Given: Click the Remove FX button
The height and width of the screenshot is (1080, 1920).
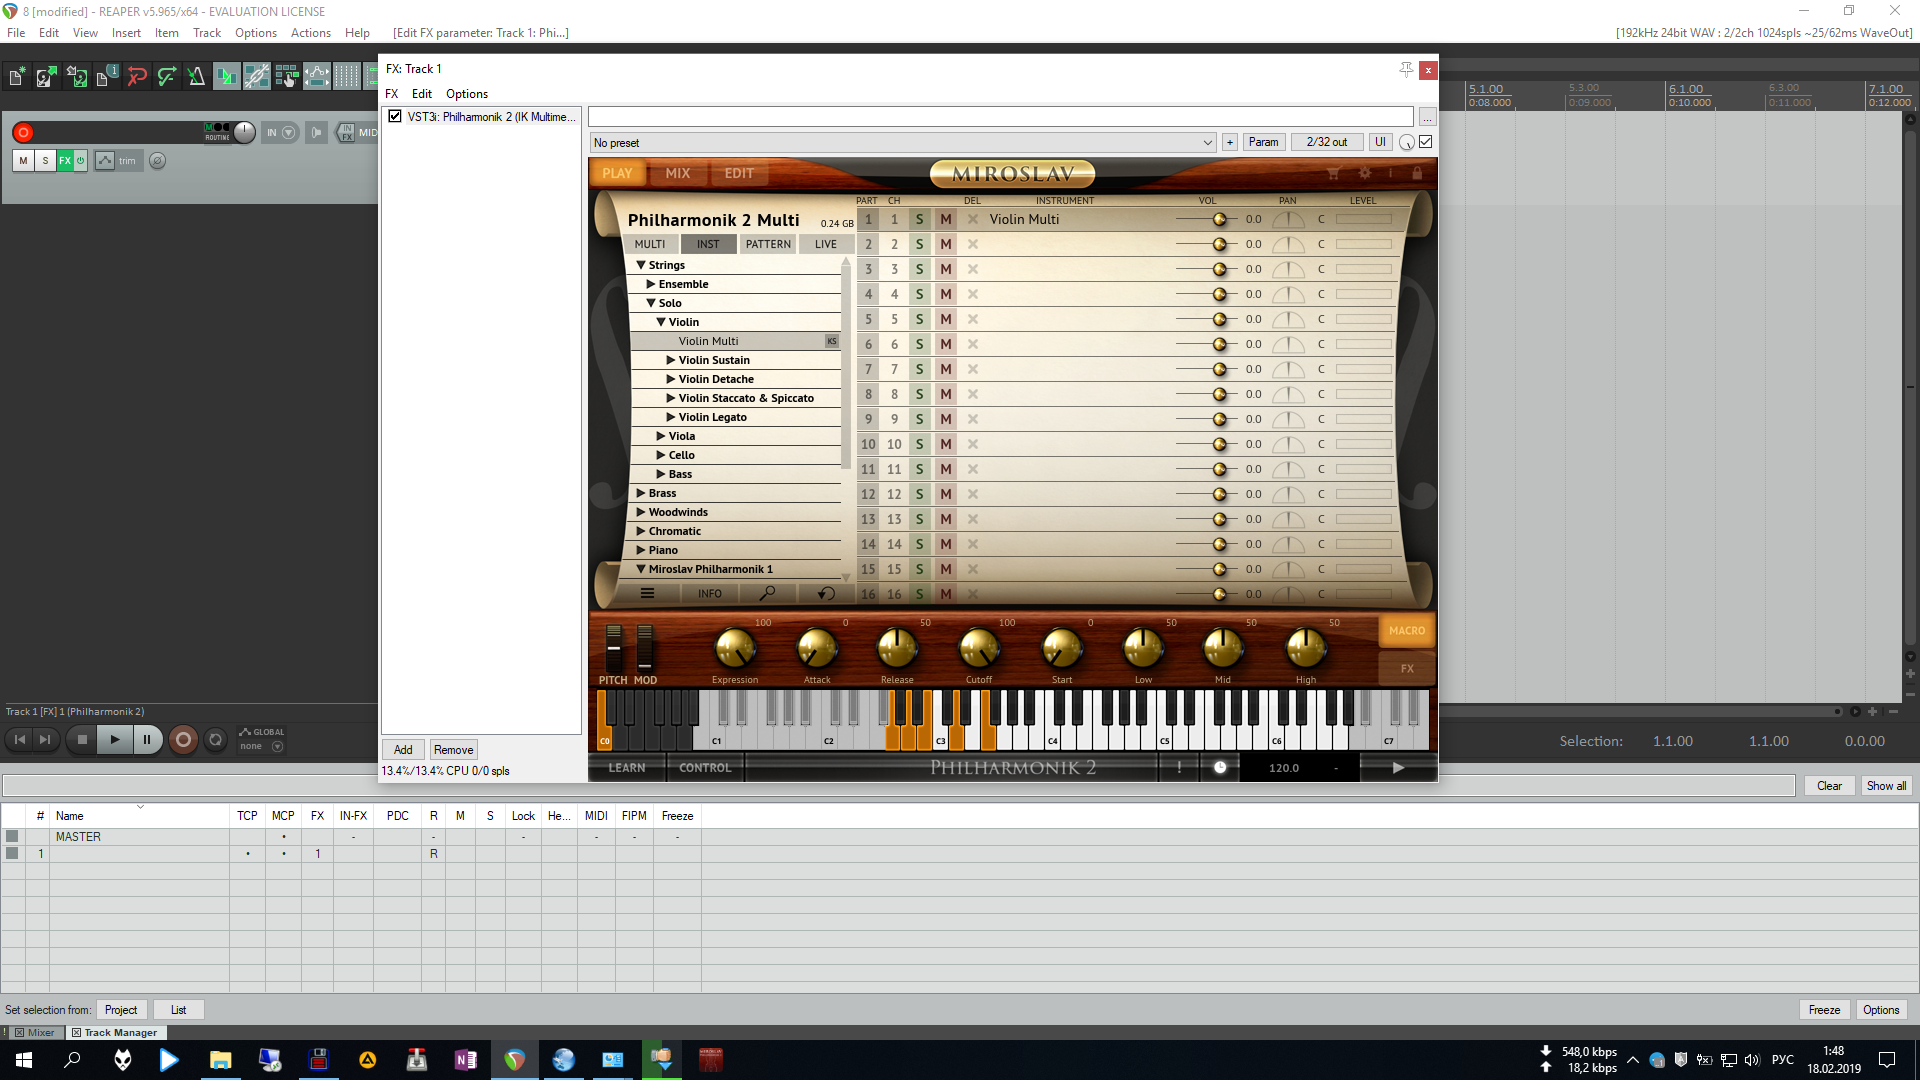Looking at the screenshot, I should click(453, 750).
